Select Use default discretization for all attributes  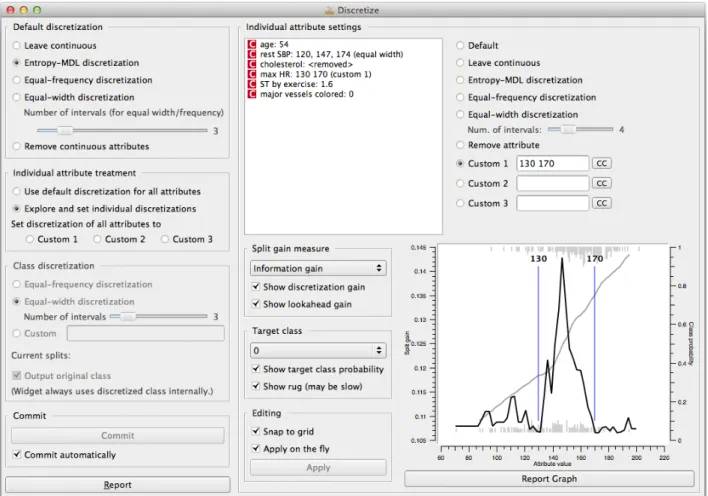17,191
